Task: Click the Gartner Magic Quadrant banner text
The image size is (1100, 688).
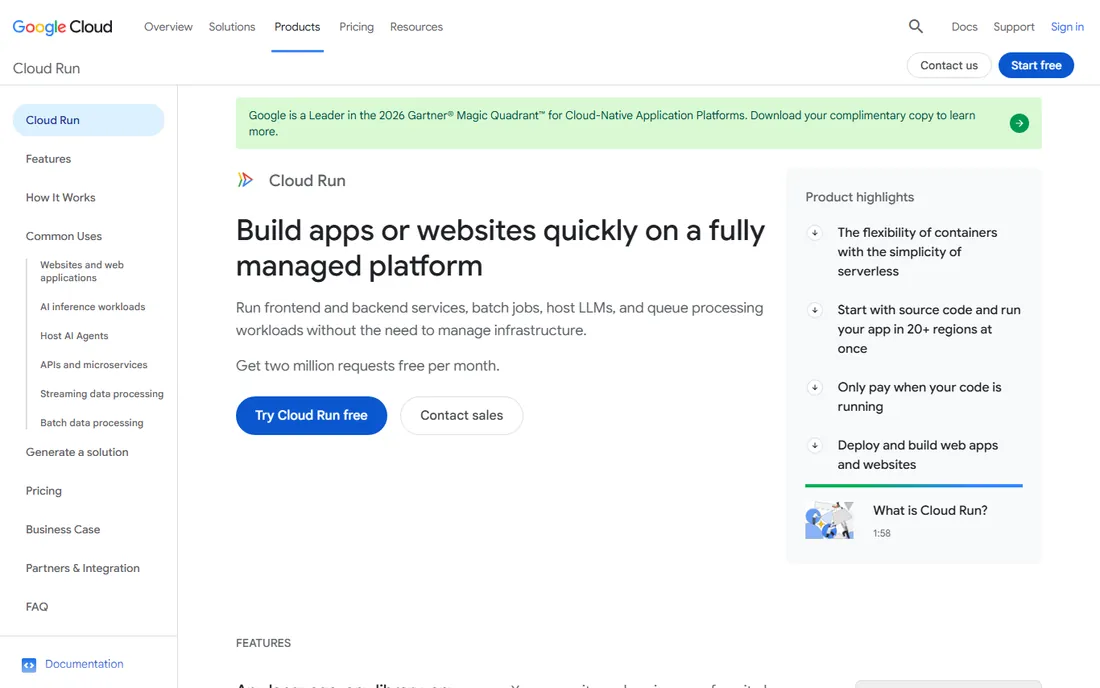Action: click(x=612, y=123)
